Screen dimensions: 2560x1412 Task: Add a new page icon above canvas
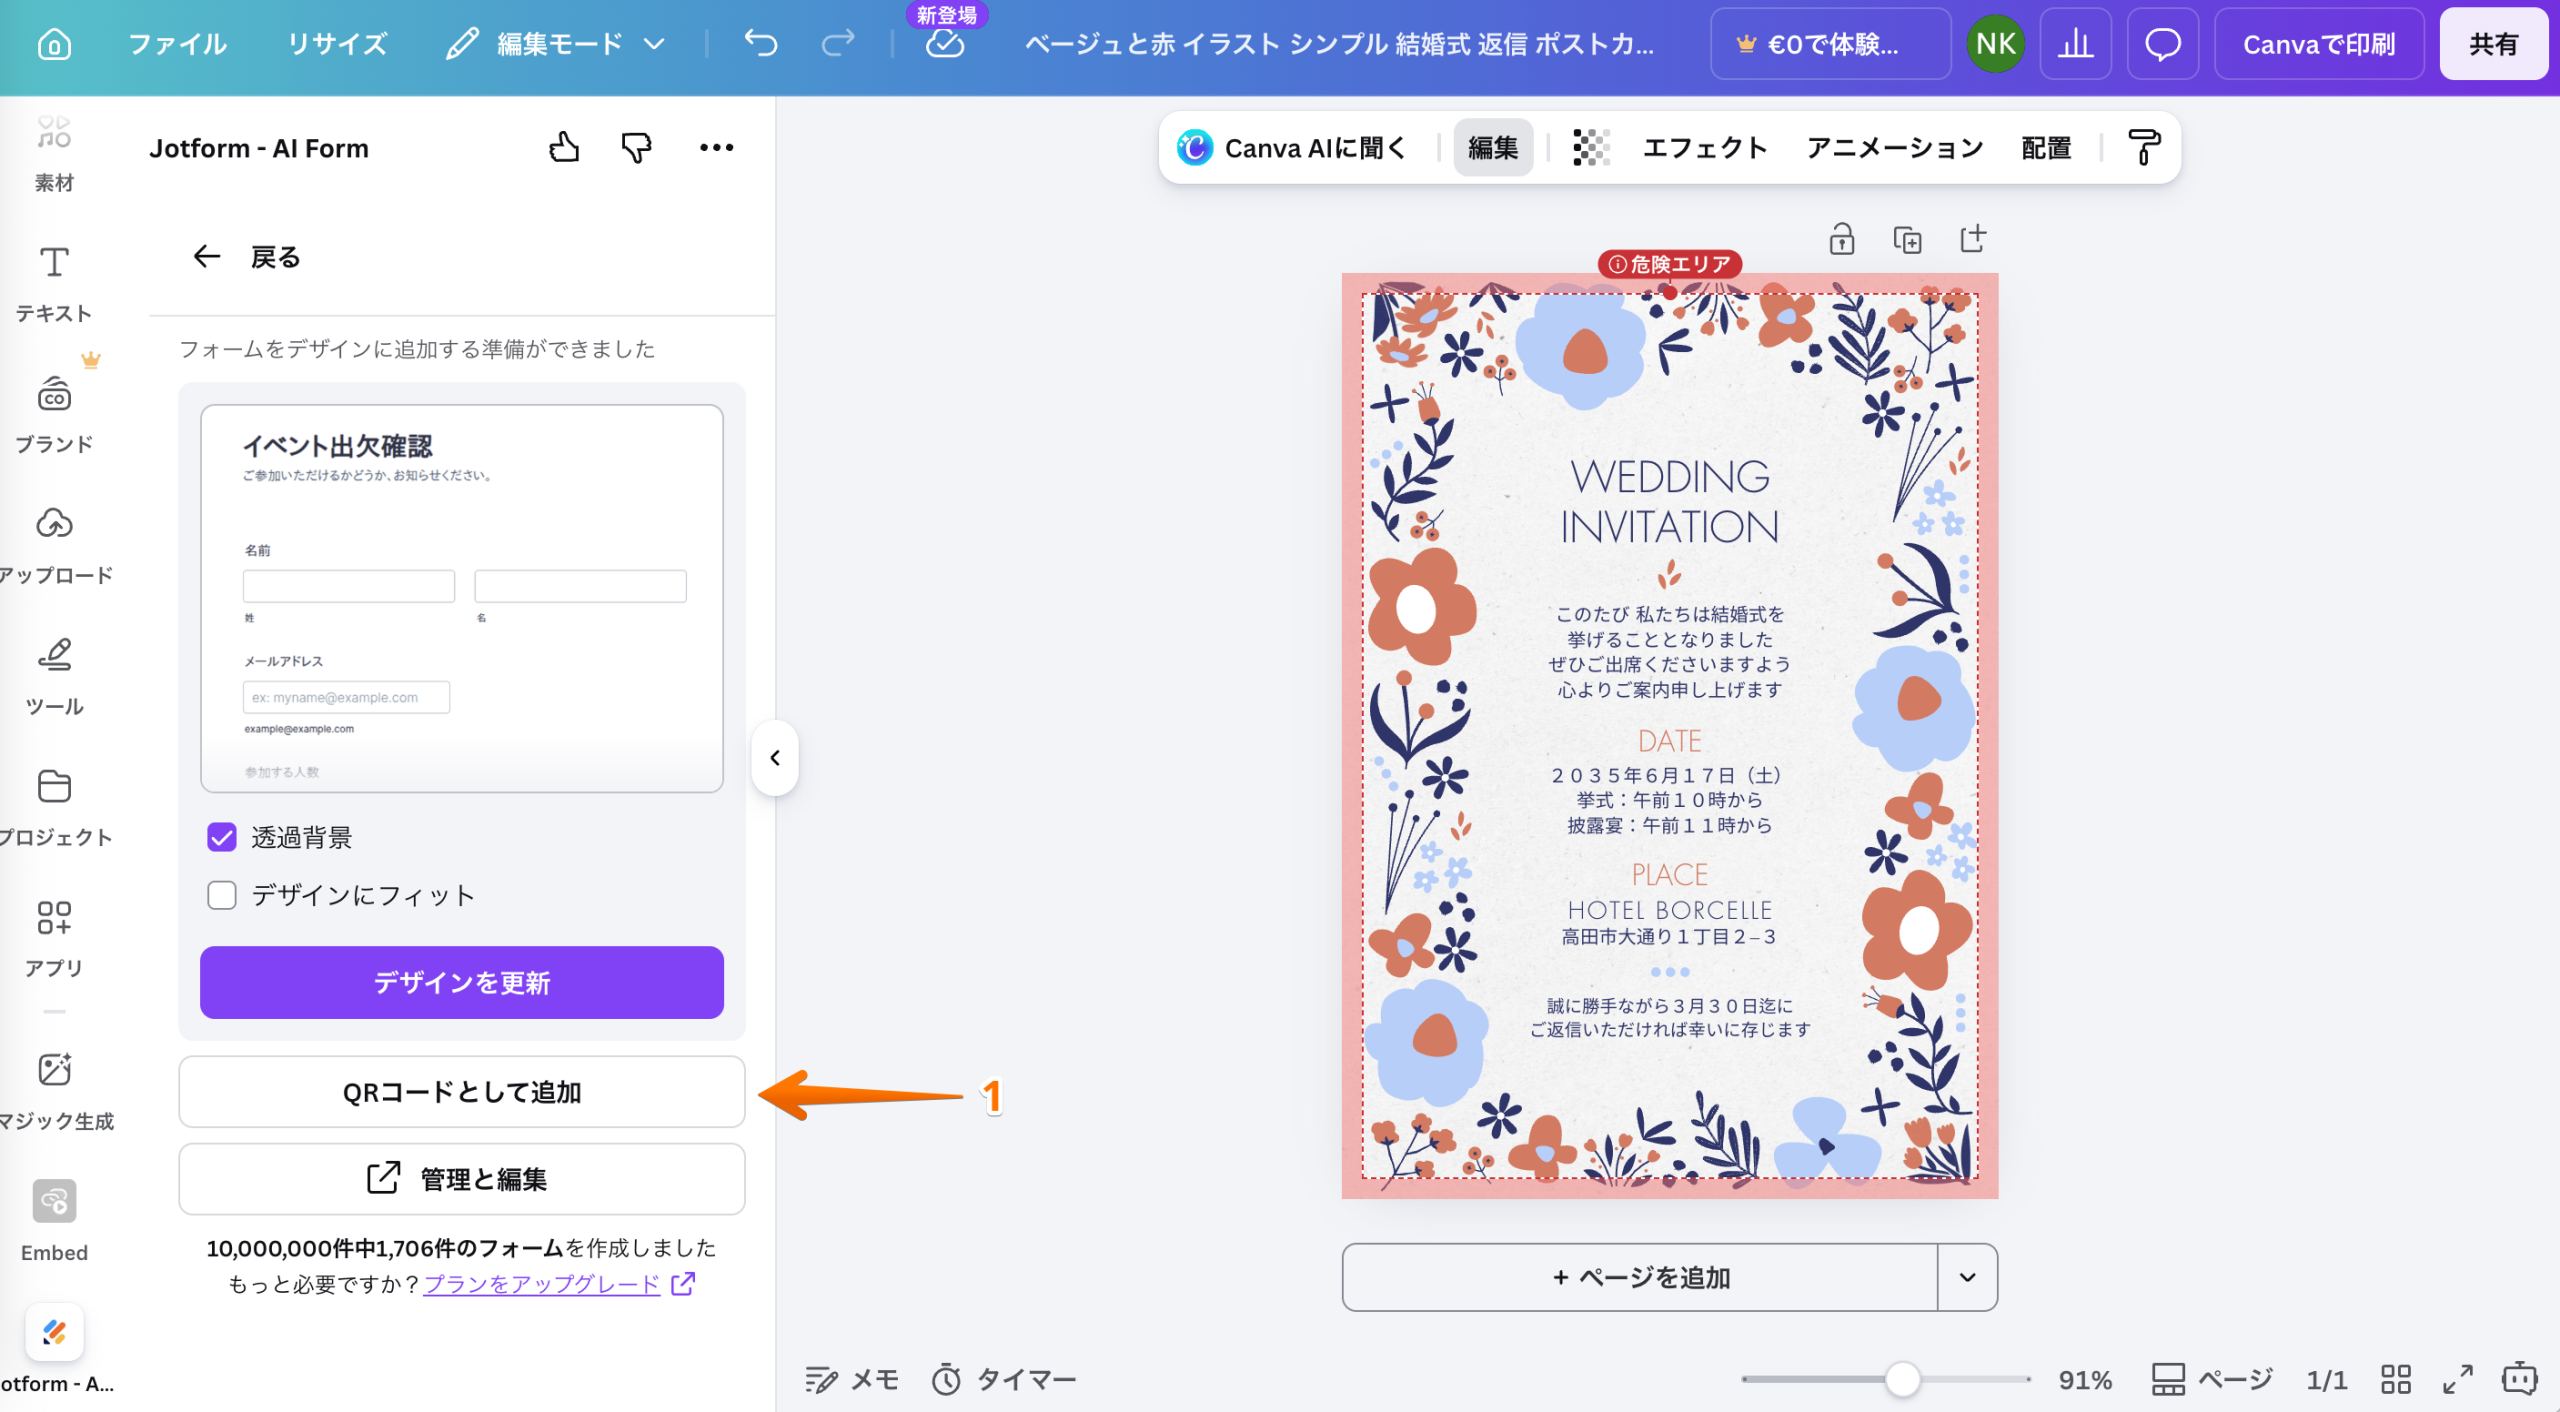tap(1972, 240)
